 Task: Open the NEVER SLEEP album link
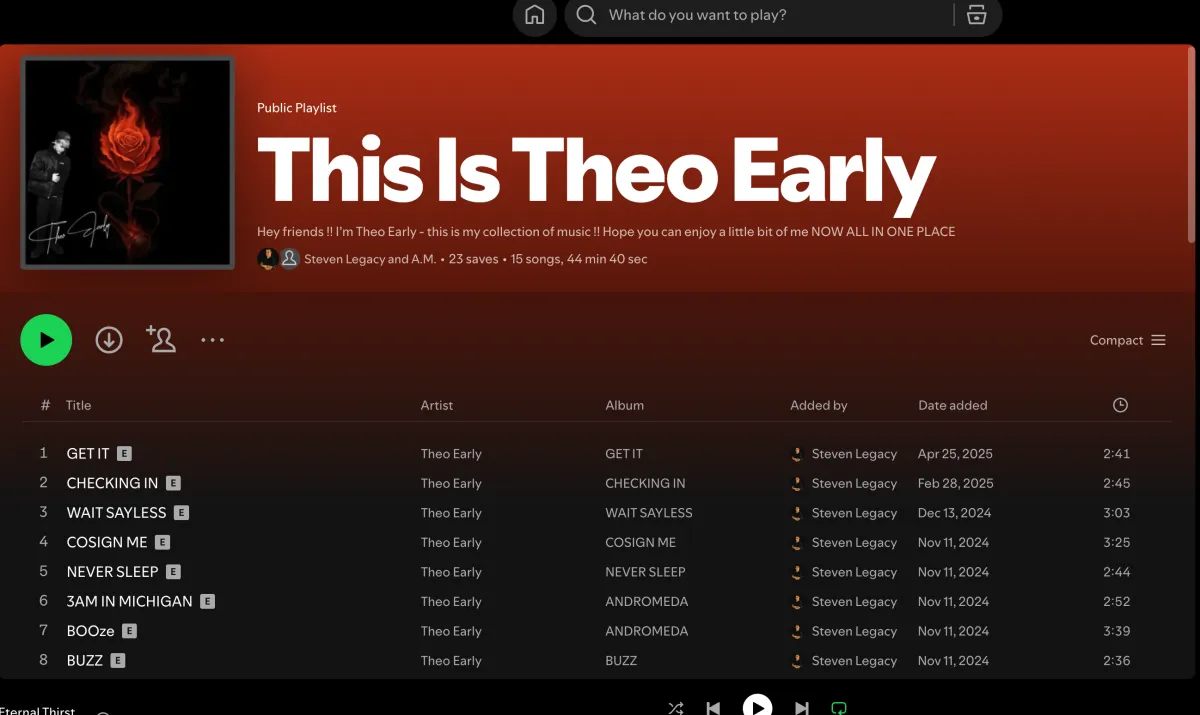pos(645,572)
